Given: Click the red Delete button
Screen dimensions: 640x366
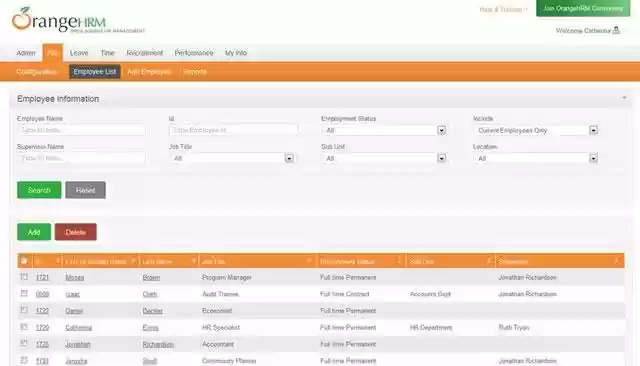Looking at the screenshot, I should point(76,232).
